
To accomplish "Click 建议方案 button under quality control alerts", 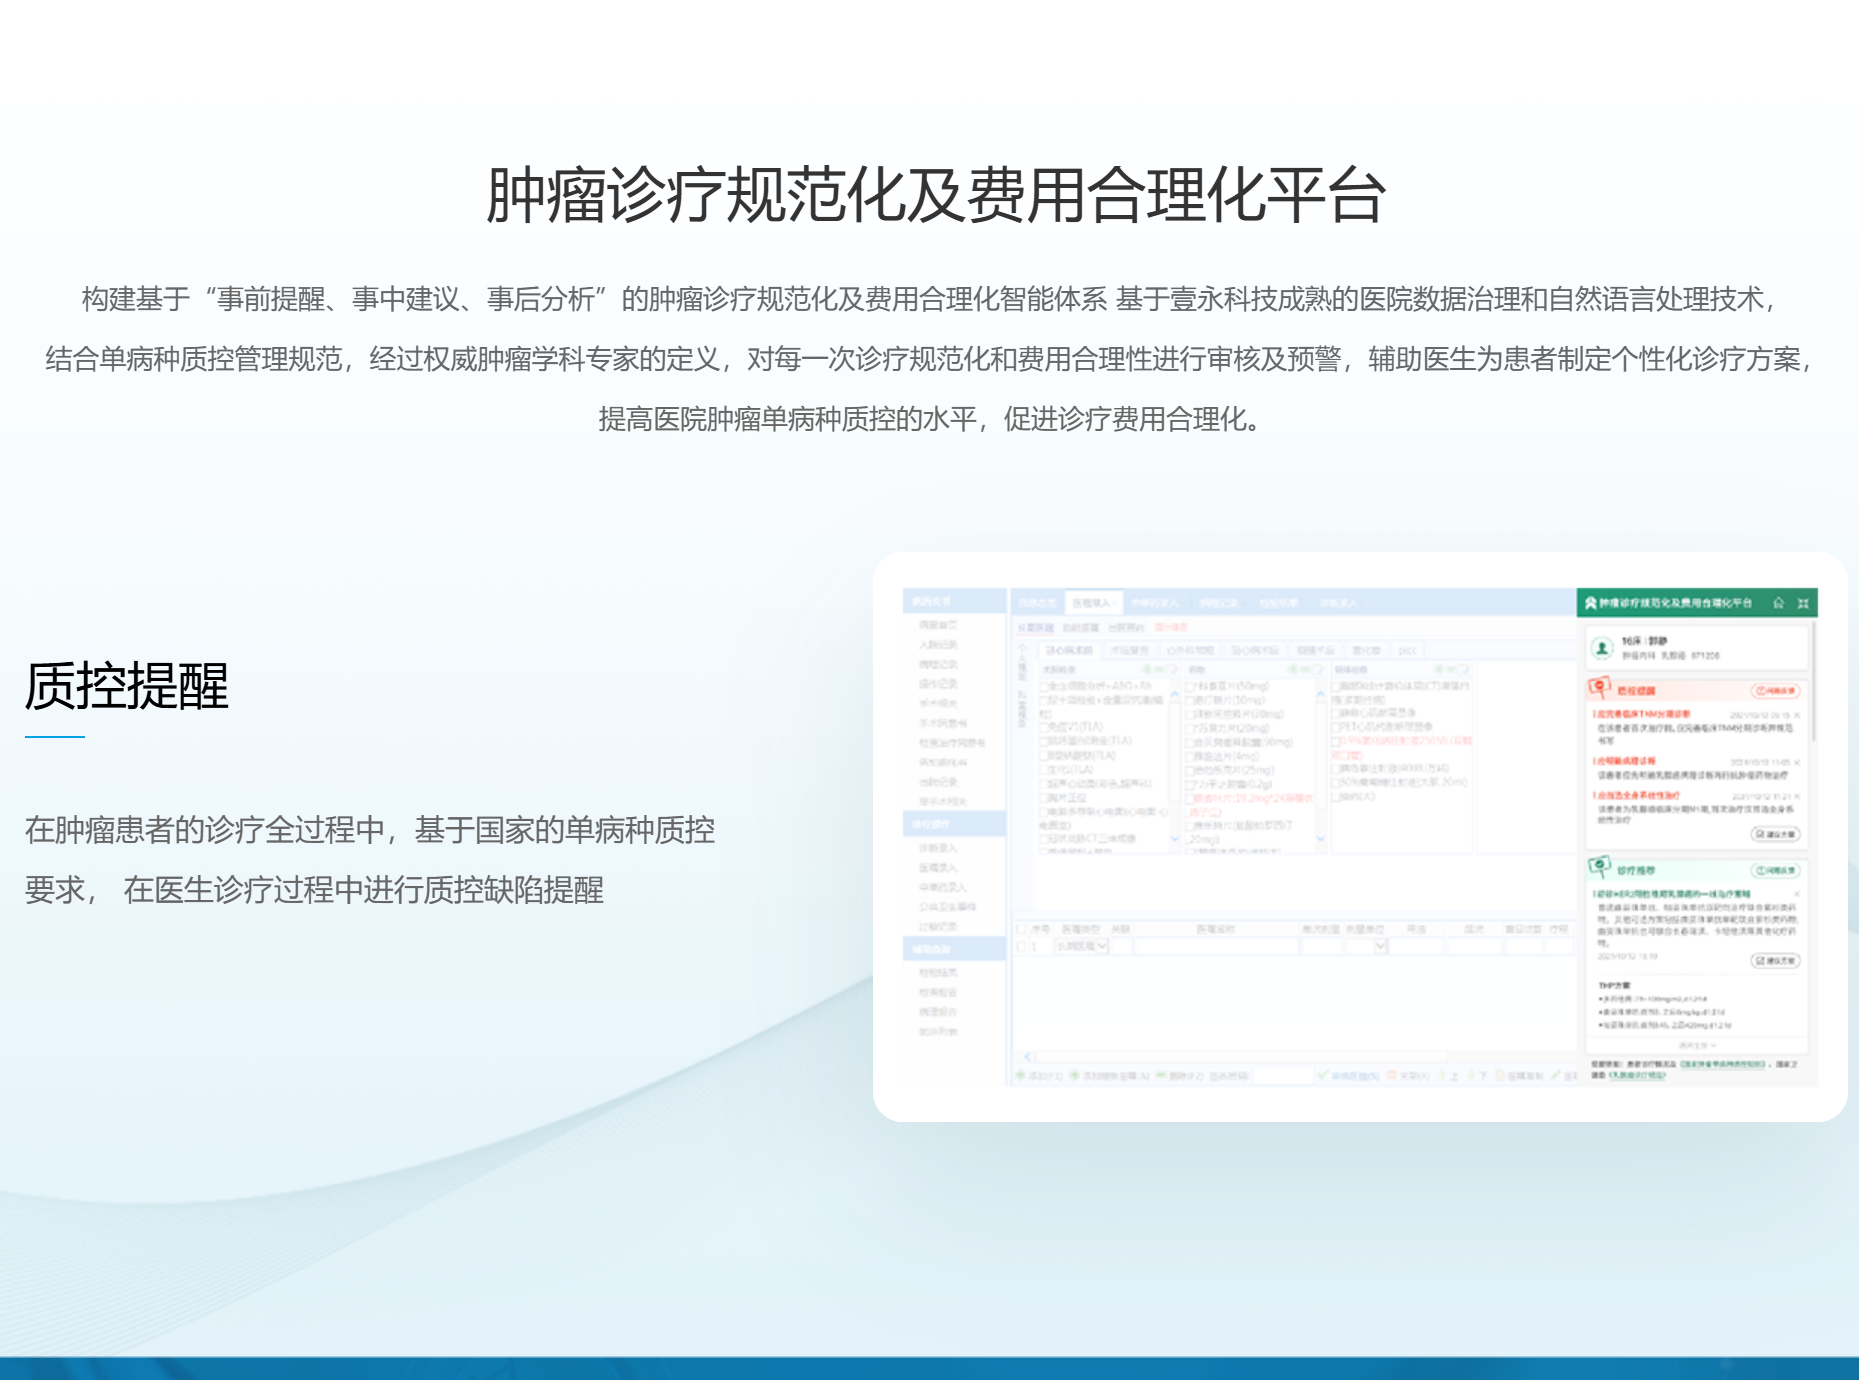I will 1775,834.
